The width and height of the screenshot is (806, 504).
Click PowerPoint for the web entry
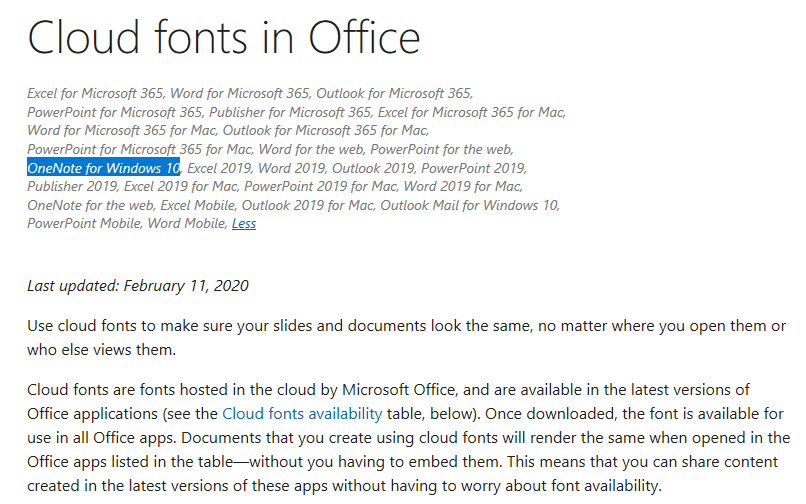click(442, 149)
